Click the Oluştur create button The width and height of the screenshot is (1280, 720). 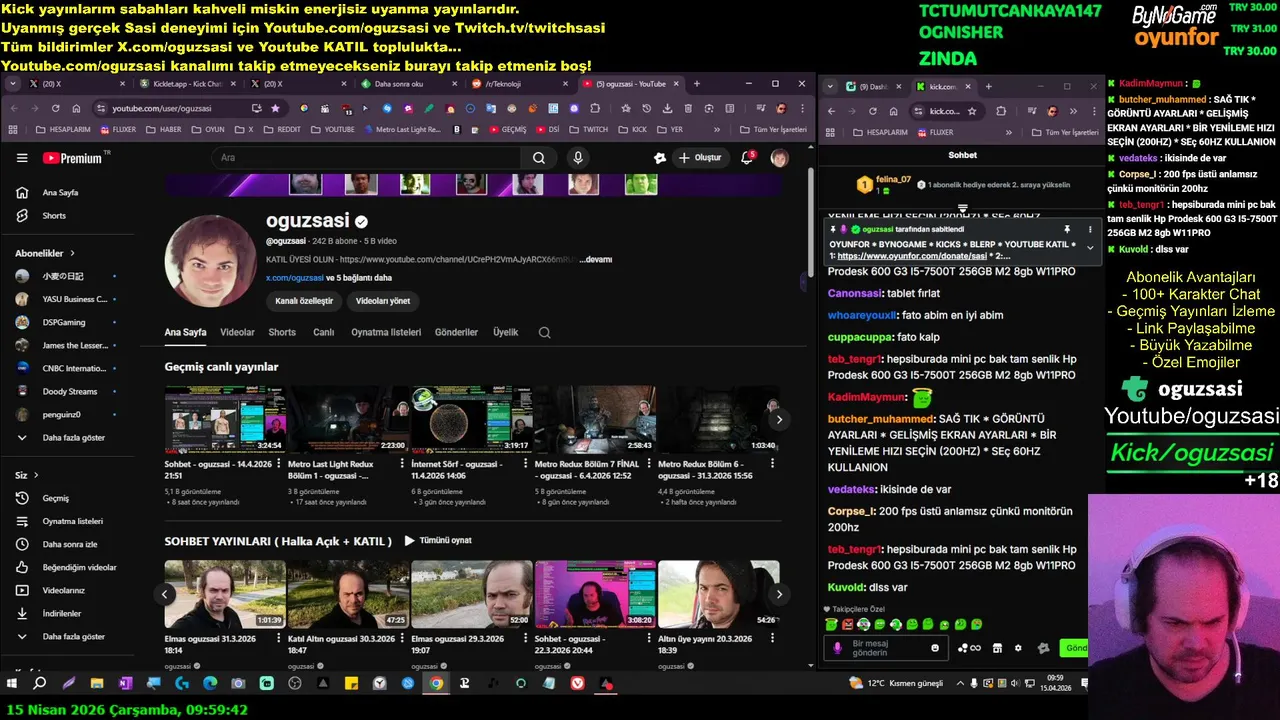coord(699,158)
